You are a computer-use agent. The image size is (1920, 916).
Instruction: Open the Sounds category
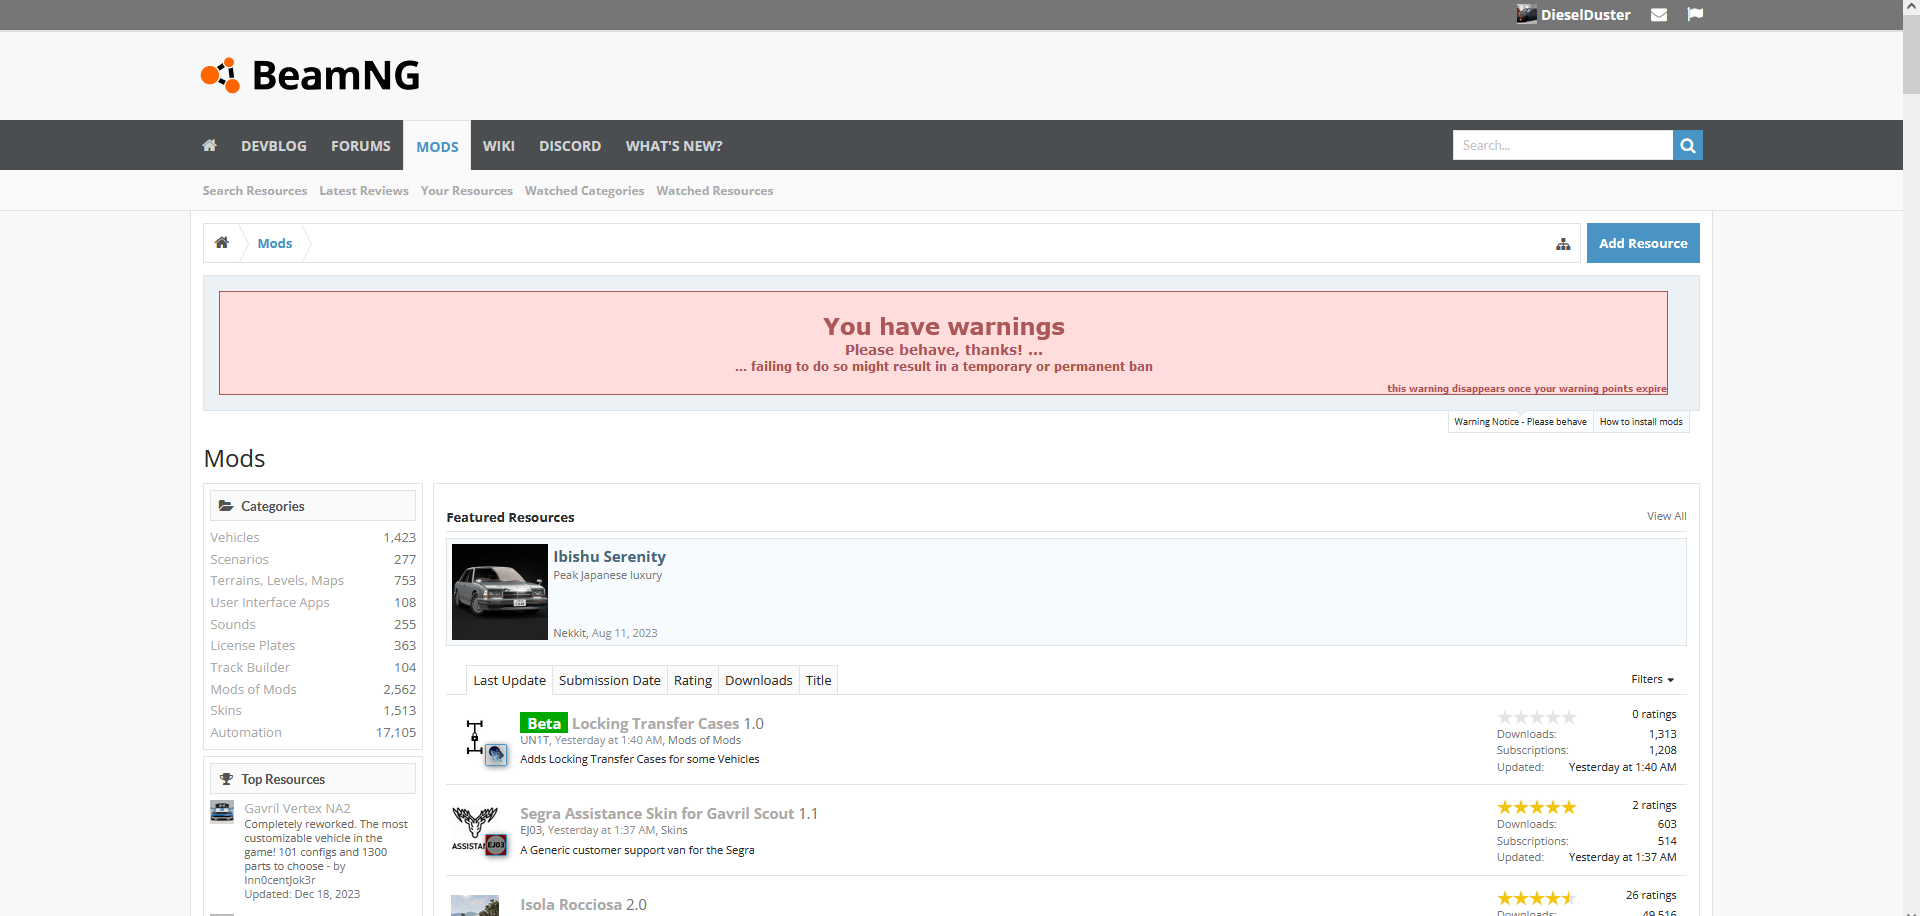pos(233,625)
